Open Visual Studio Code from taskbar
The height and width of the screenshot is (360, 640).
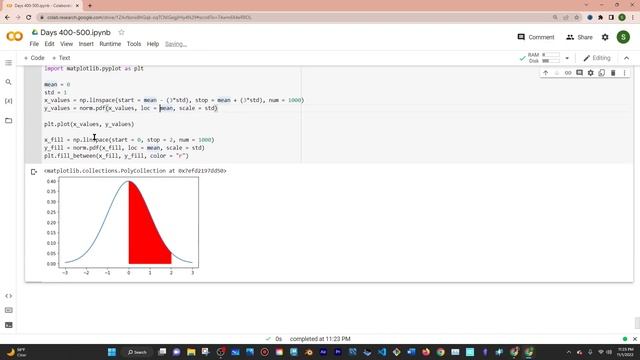pyautogui.click(x=382, y=352)
